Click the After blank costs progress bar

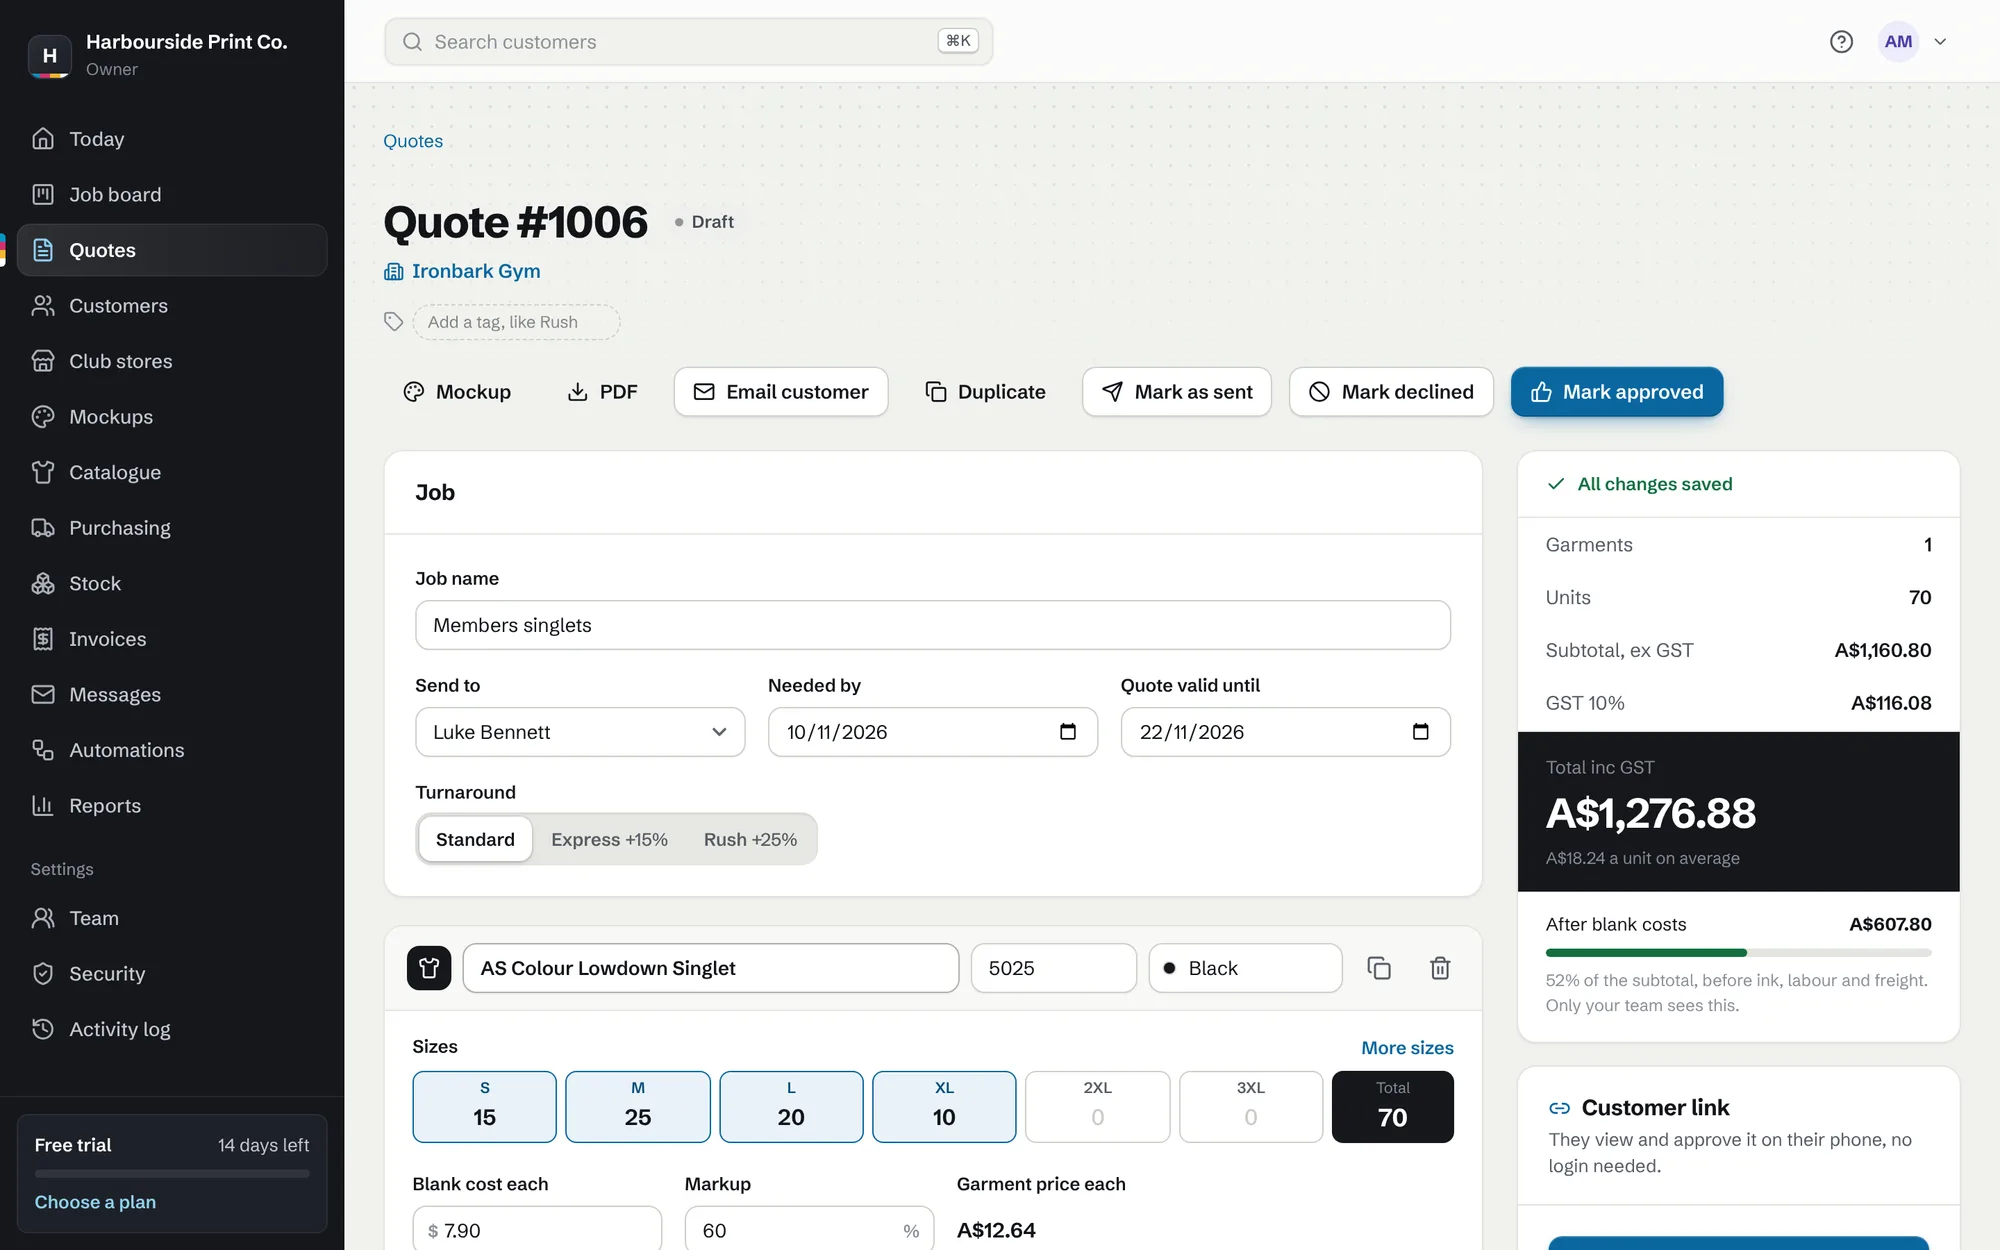pos(1738,953)
